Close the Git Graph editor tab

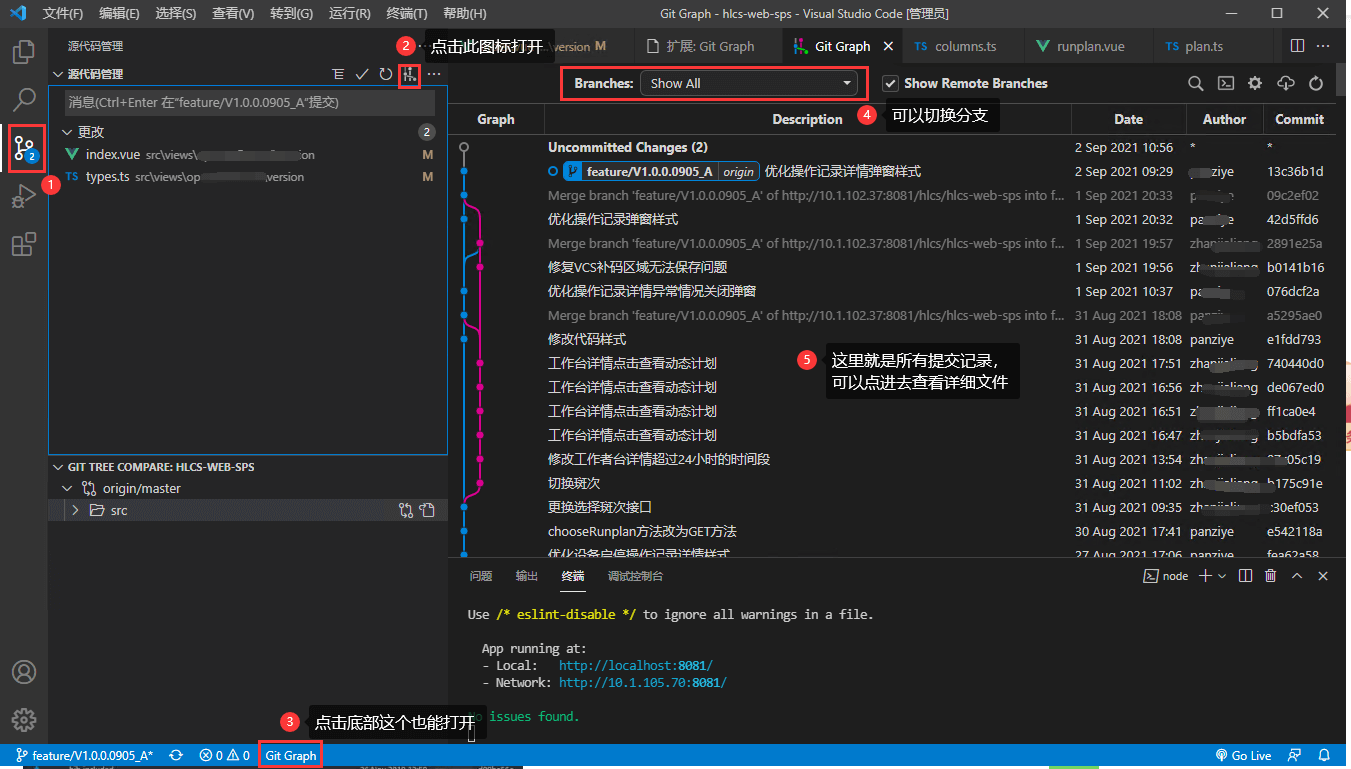[889, 46]
